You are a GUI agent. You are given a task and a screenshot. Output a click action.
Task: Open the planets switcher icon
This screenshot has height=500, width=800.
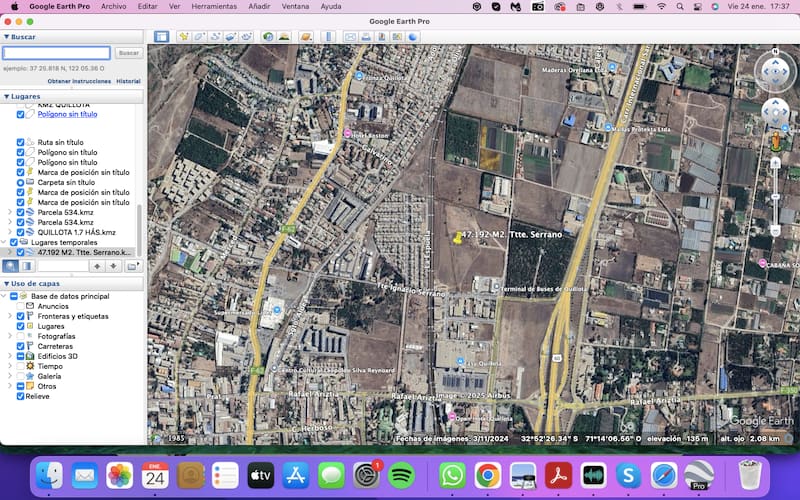coord(306,37)
